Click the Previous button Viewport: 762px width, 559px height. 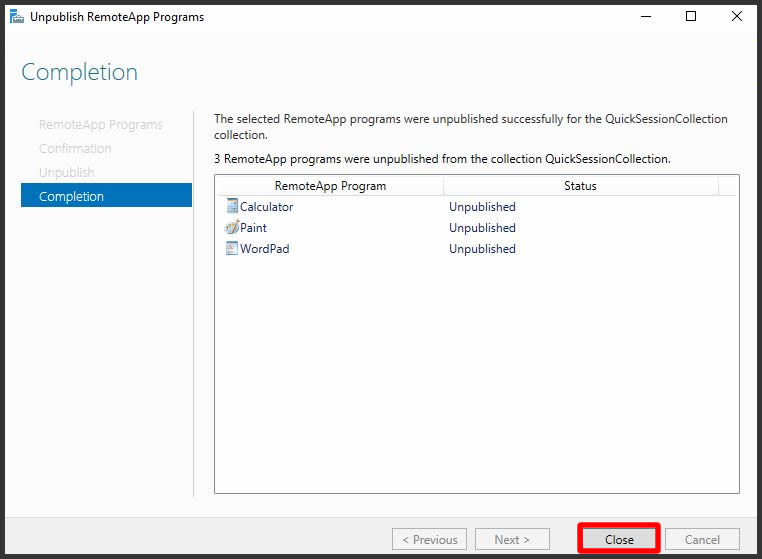coord(429,539)
